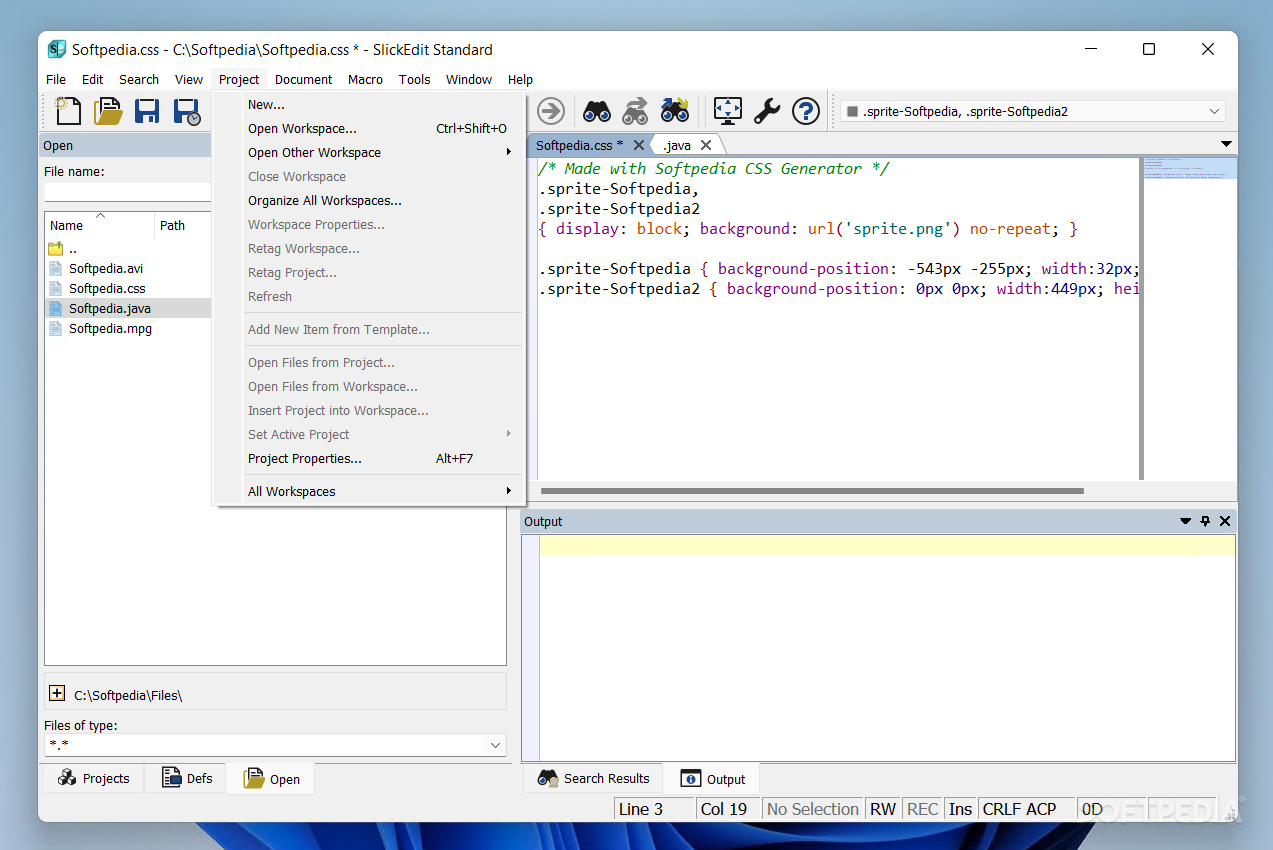
Task: Click the Open File folder icon
Action: point(108,110)
